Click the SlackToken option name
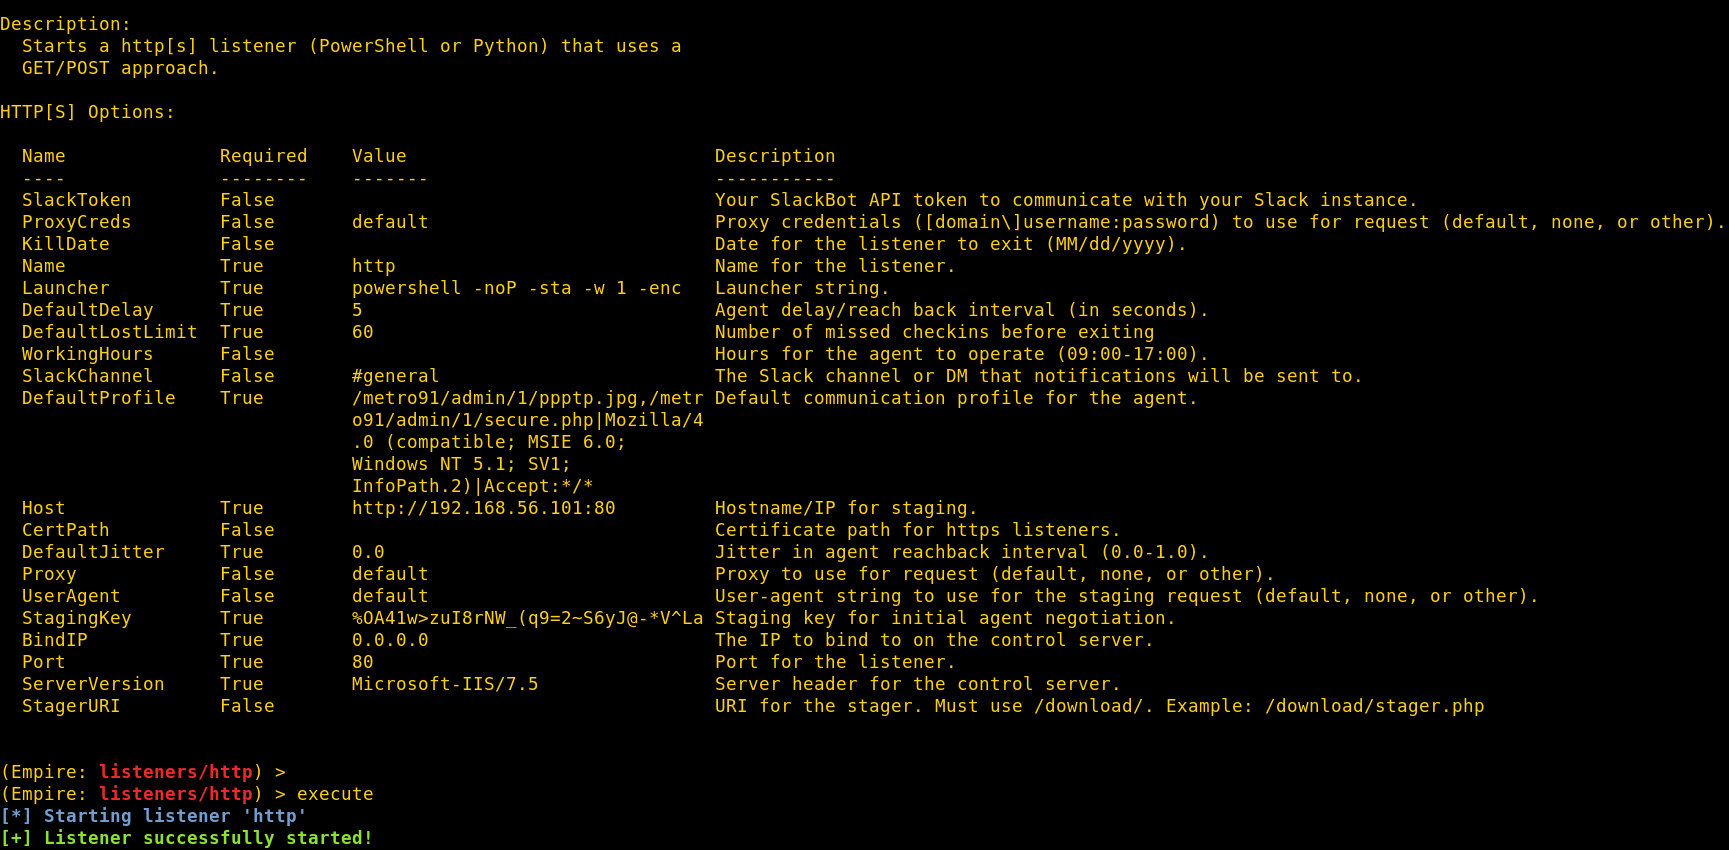 point(76,200)
